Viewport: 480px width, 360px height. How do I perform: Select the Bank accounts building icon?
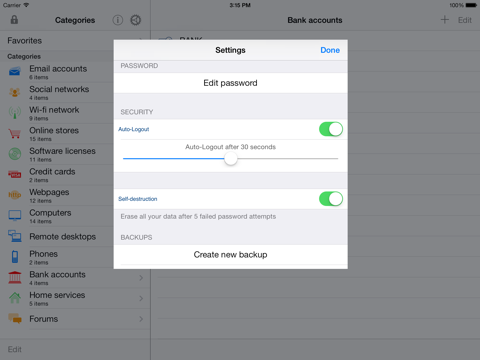[15, 277]
